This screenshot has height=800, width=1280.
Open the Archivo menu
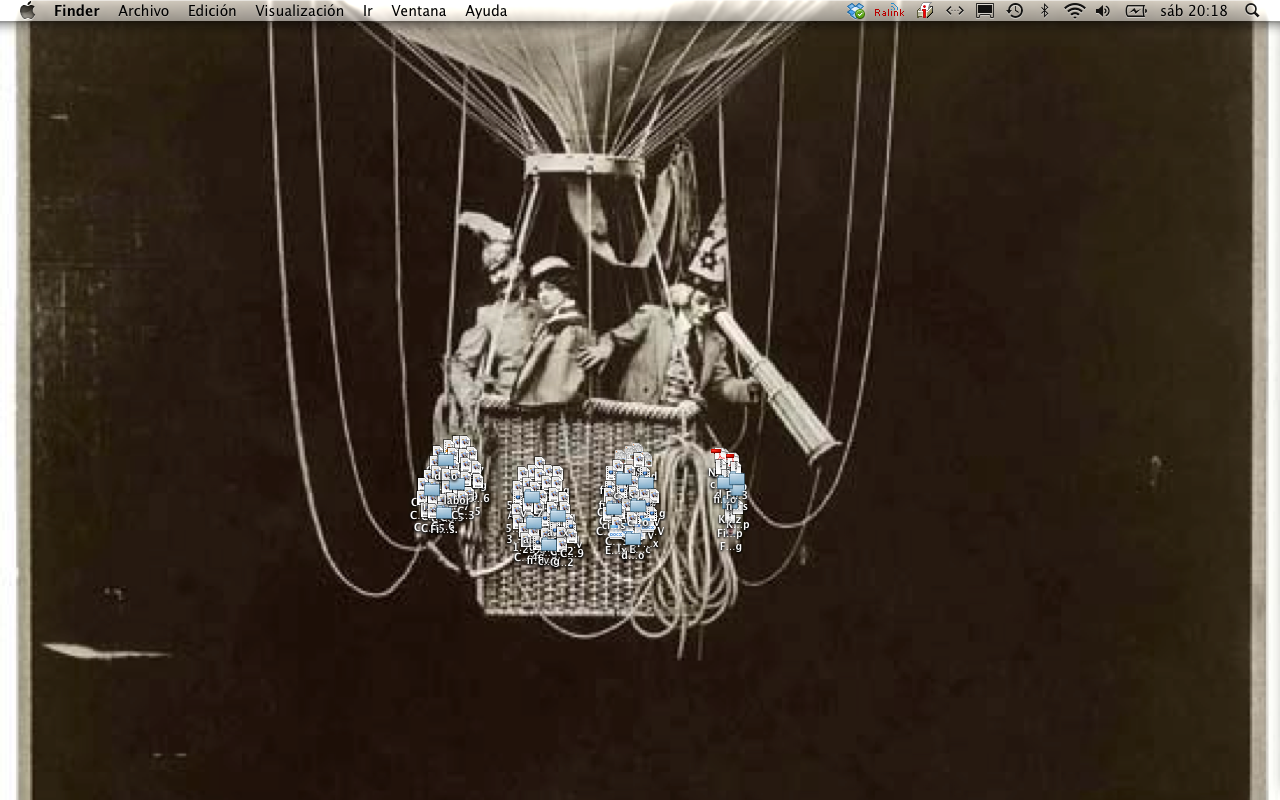point(141,11)
